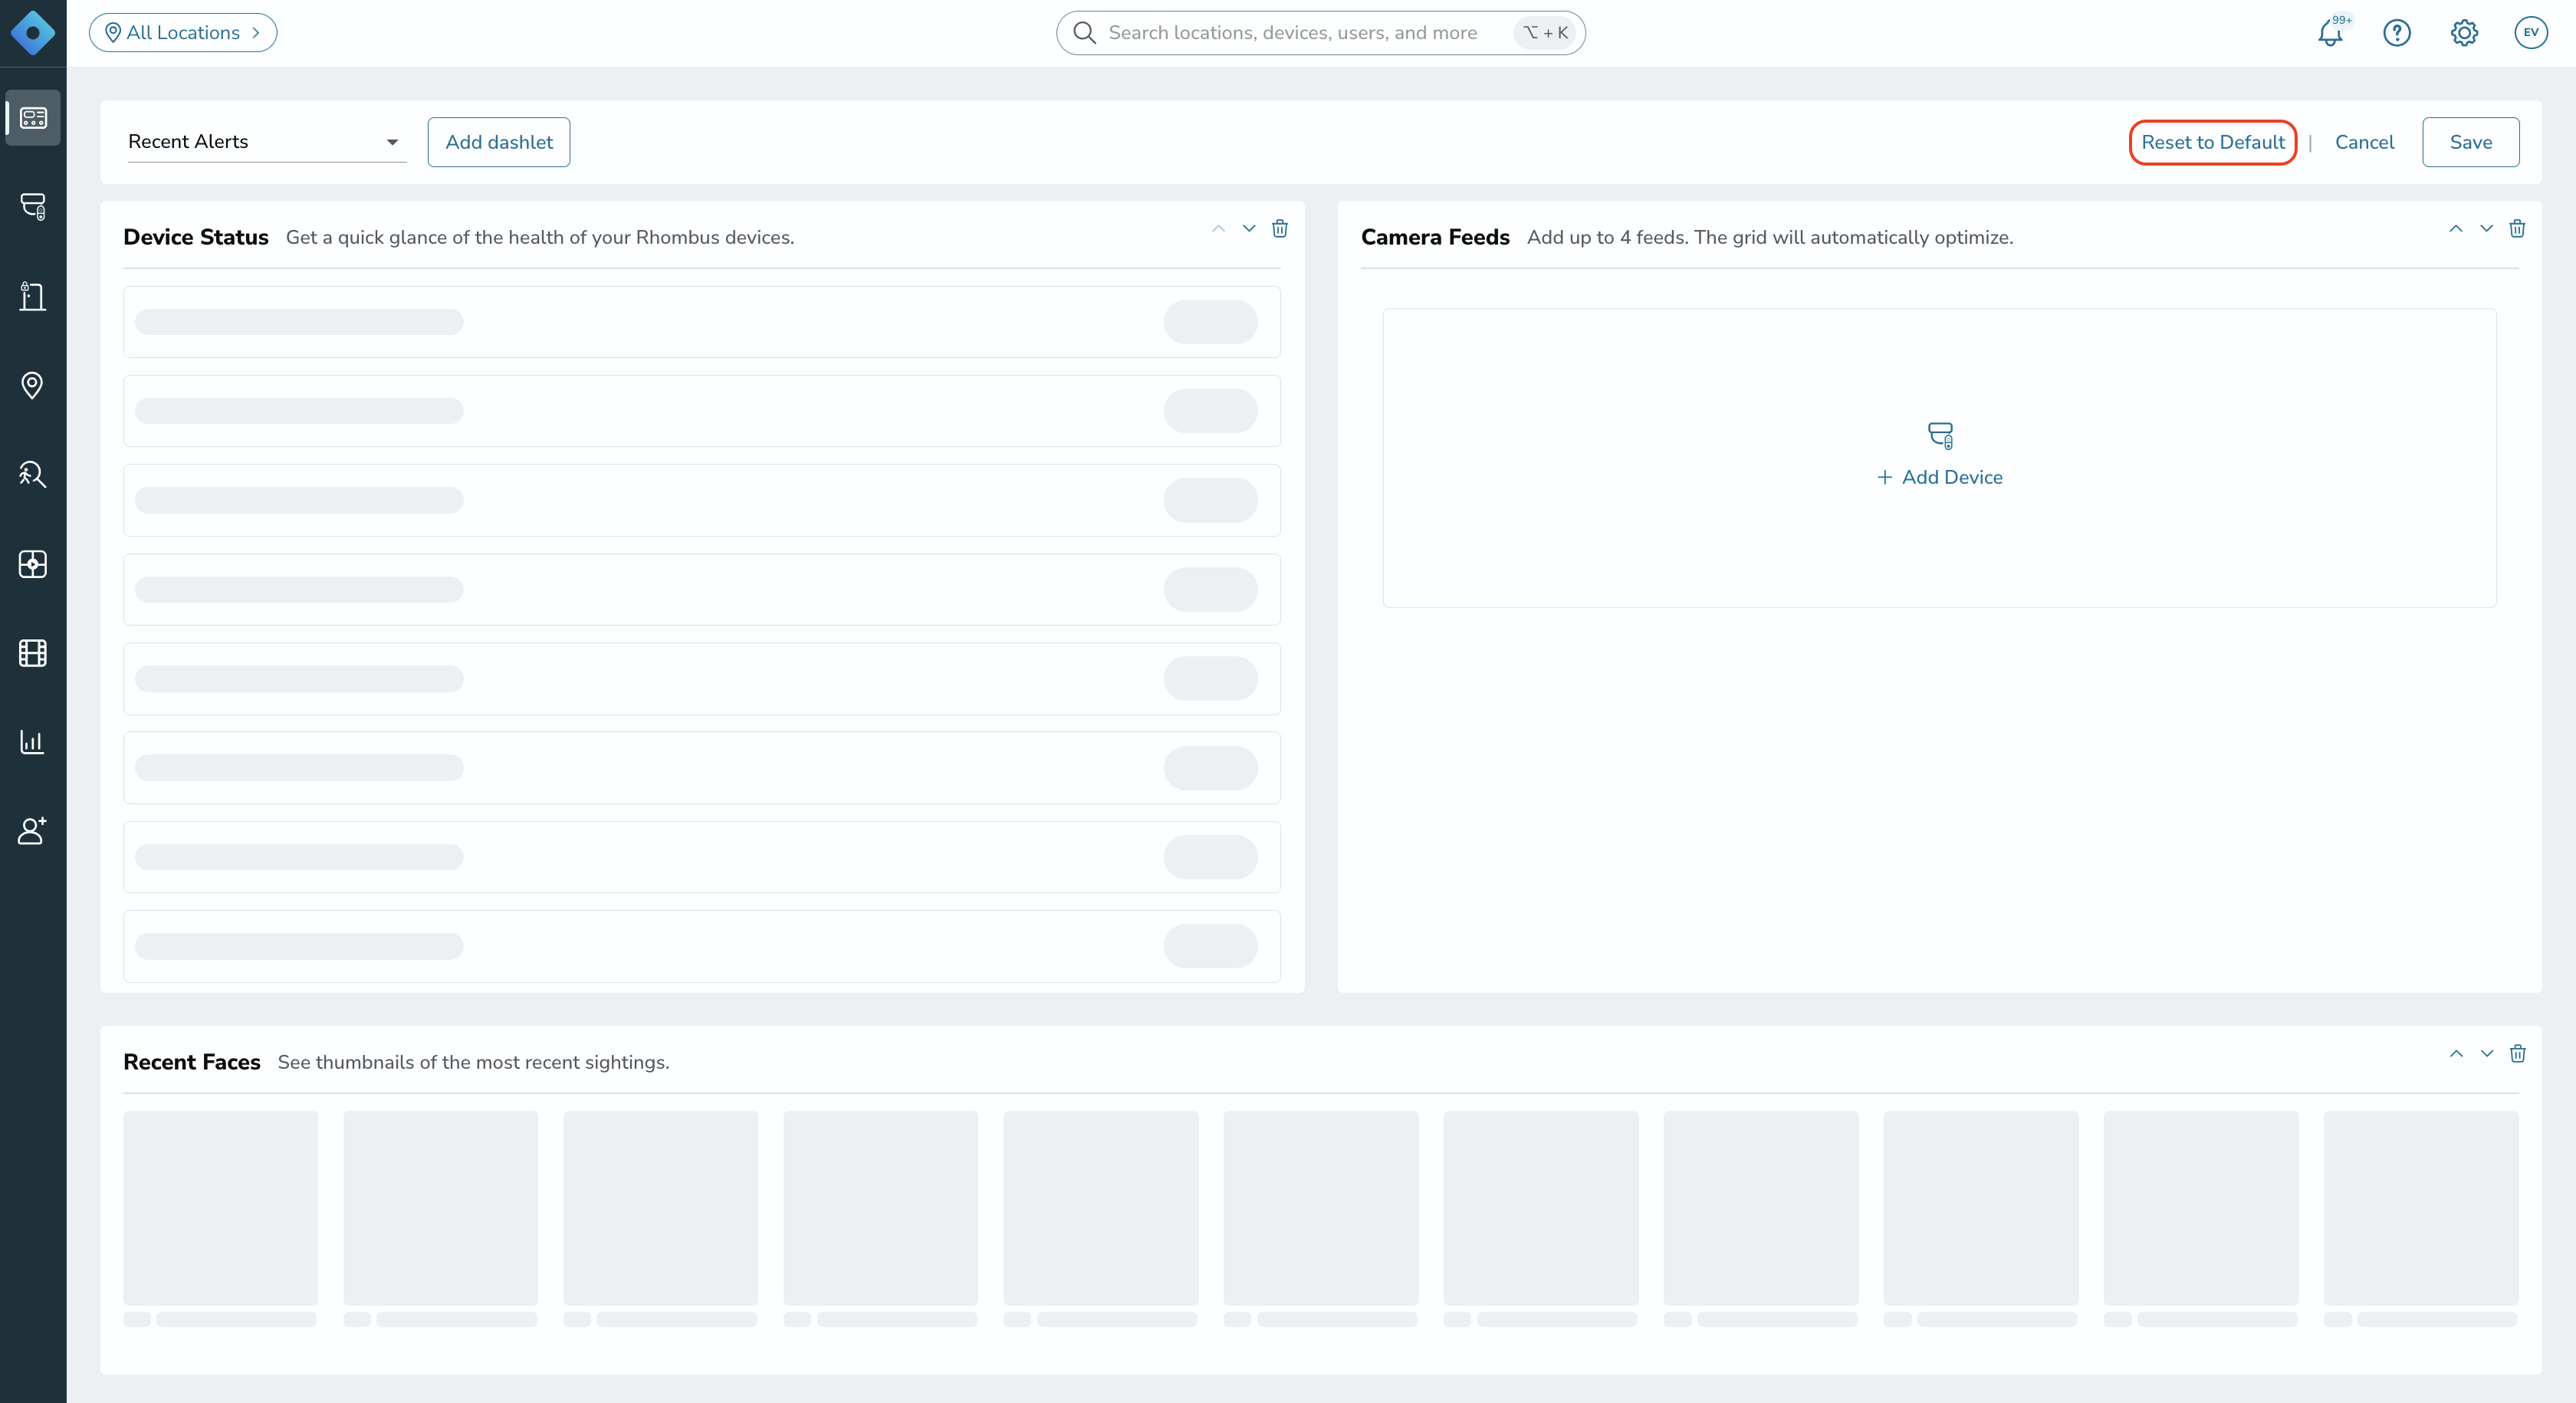Open the settings gear icon
The image size is (2576, 1403).
coord(2464,33)
